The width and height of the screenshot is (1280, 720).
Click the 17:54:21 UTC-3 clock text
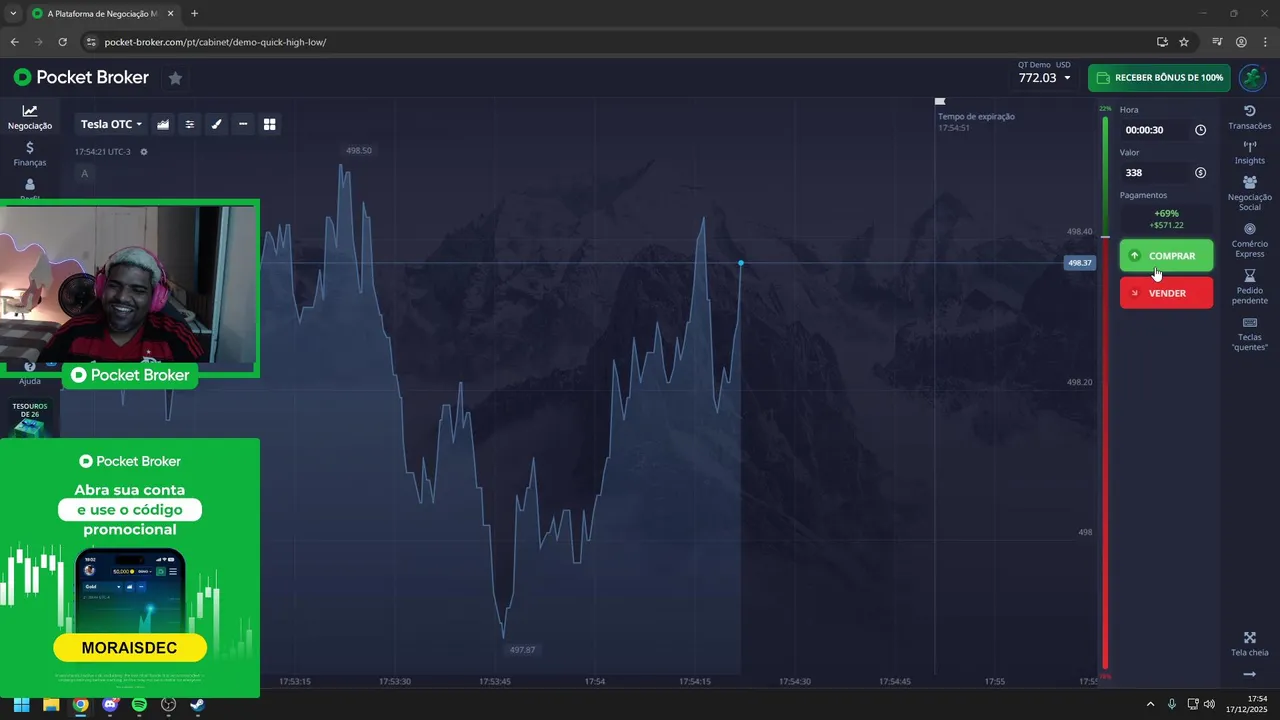pos(102,152)
